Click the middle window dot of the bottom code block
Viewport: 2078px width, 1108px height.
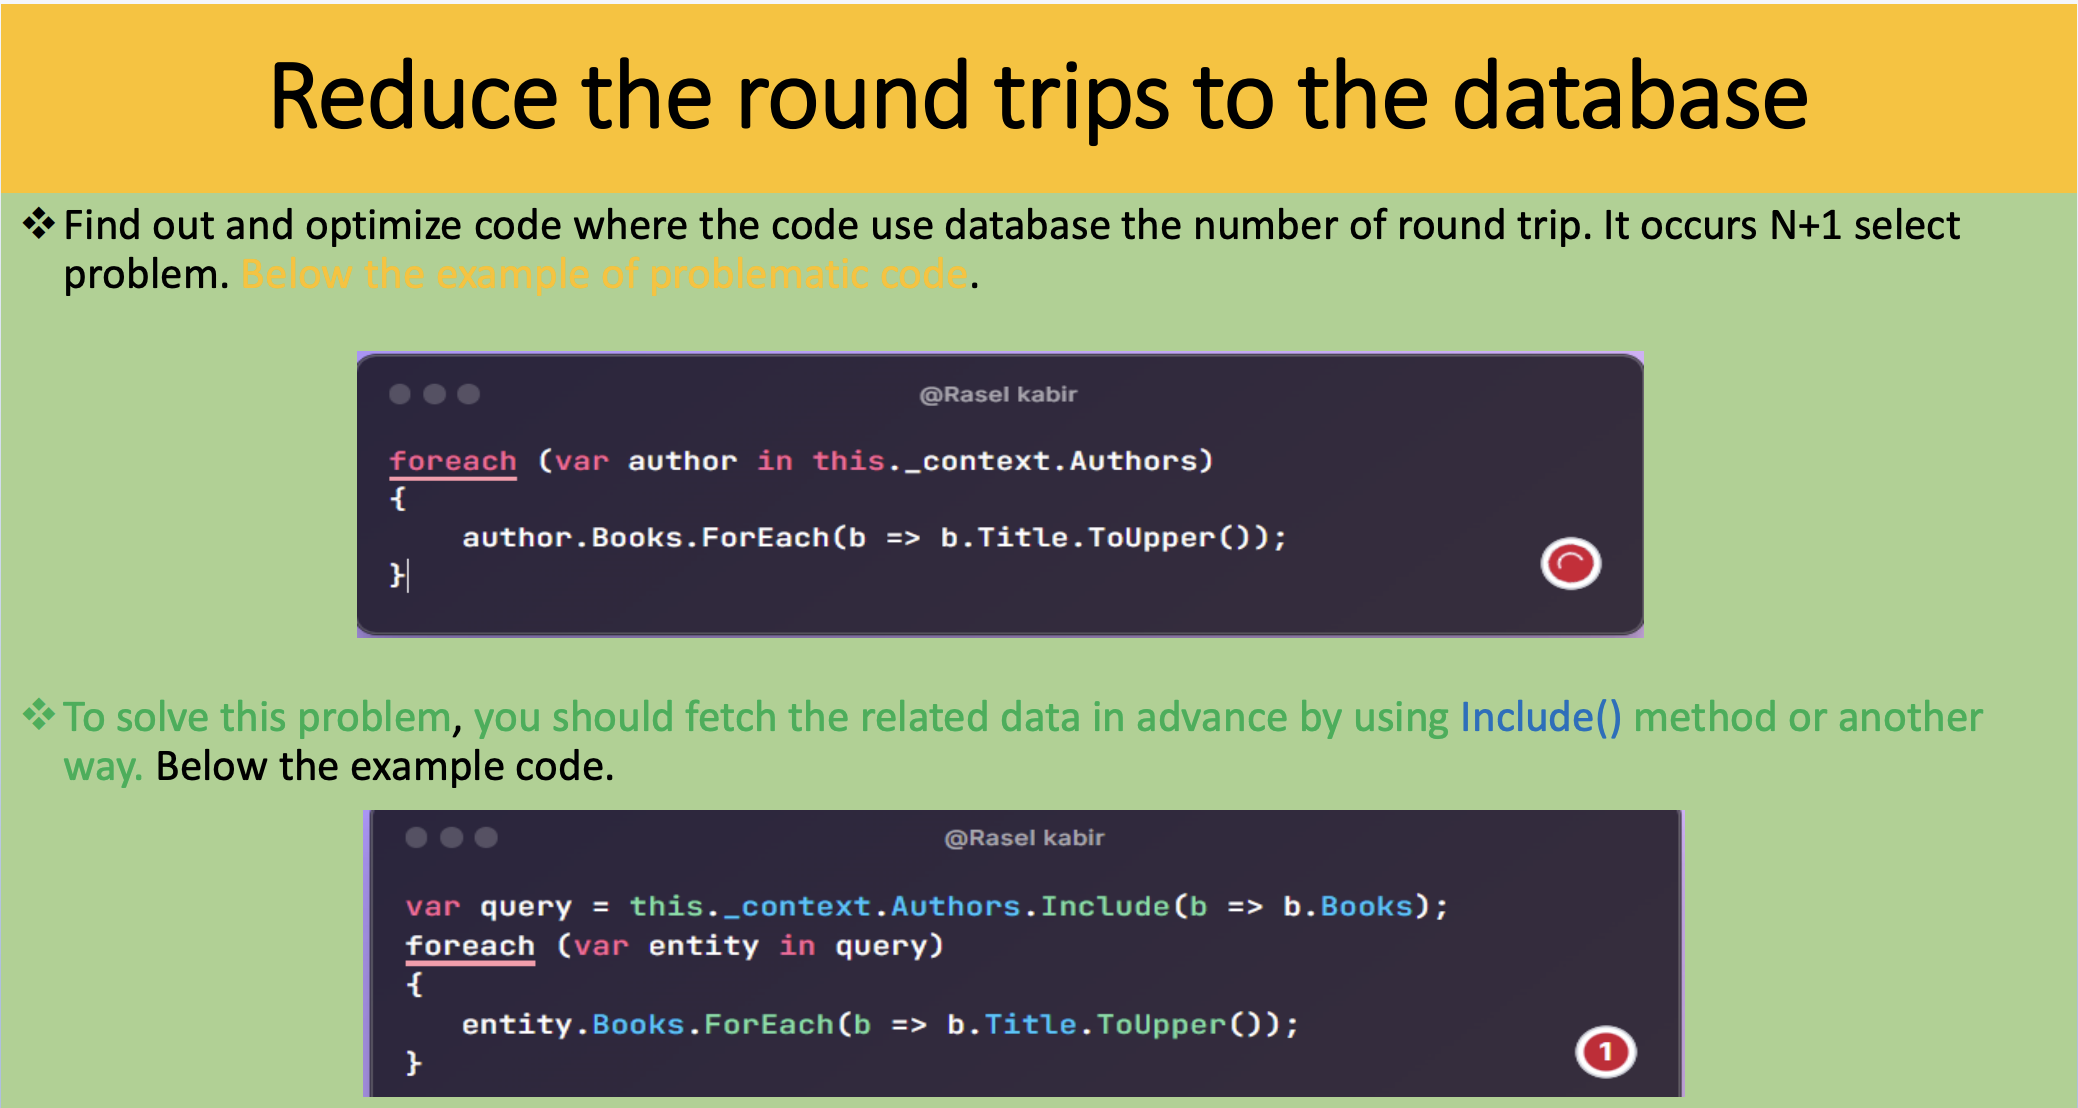point(452,837)
